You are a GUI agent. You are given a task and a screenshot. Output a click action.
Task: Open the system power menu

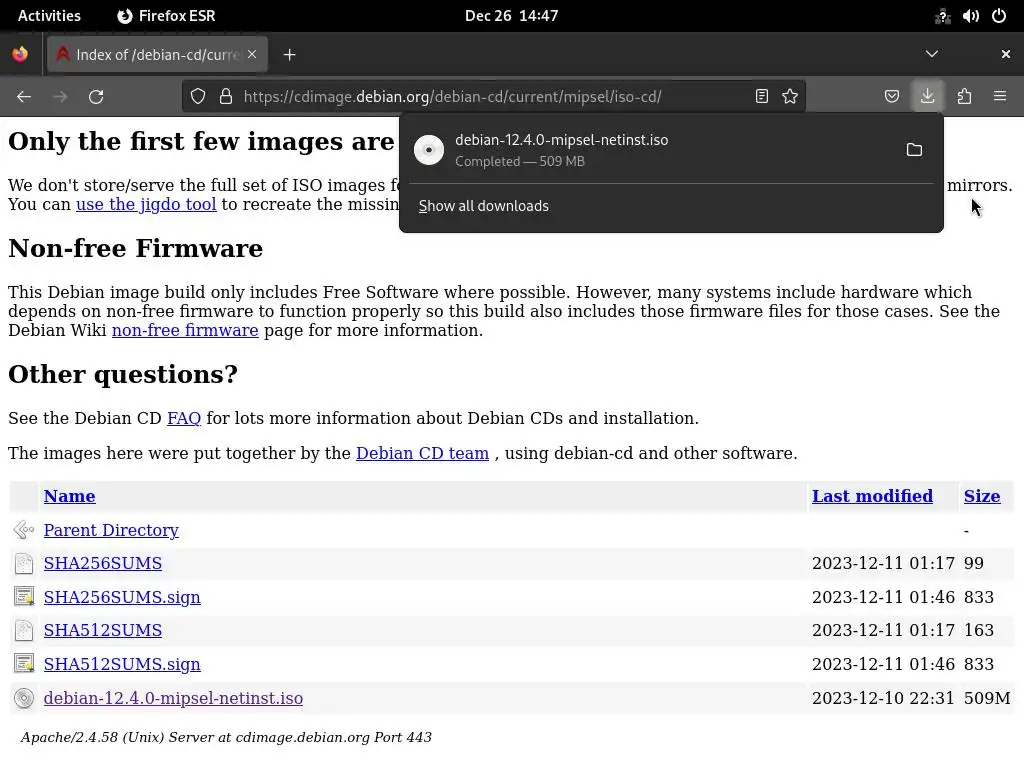pos(998,16)
